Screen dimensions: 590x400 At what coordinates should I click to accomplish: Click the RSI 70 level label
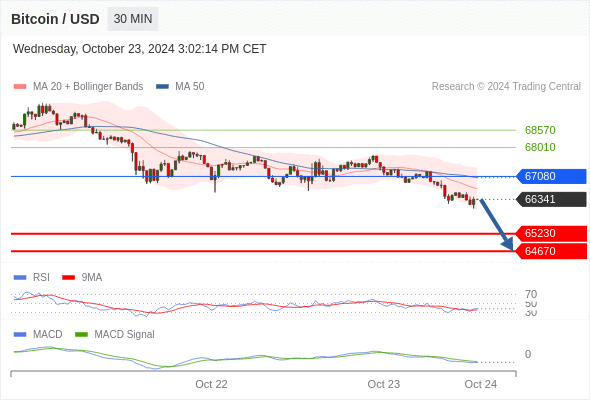tap(531, 294)
